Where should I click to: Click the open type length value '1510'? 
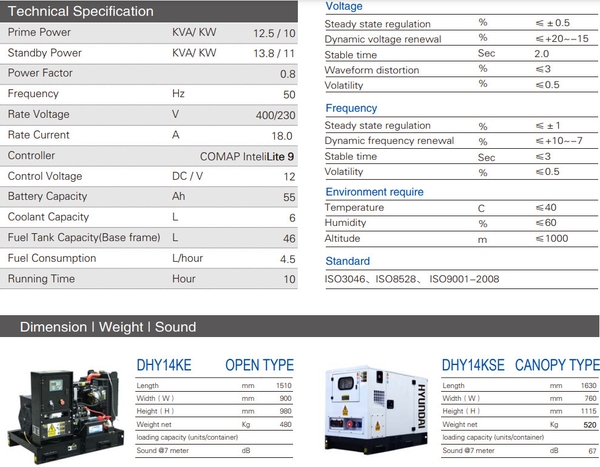[284, 386]
